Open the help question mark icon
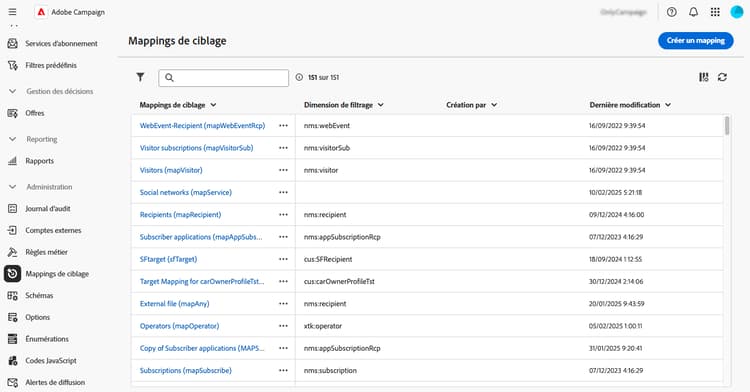 click(672, 12)
